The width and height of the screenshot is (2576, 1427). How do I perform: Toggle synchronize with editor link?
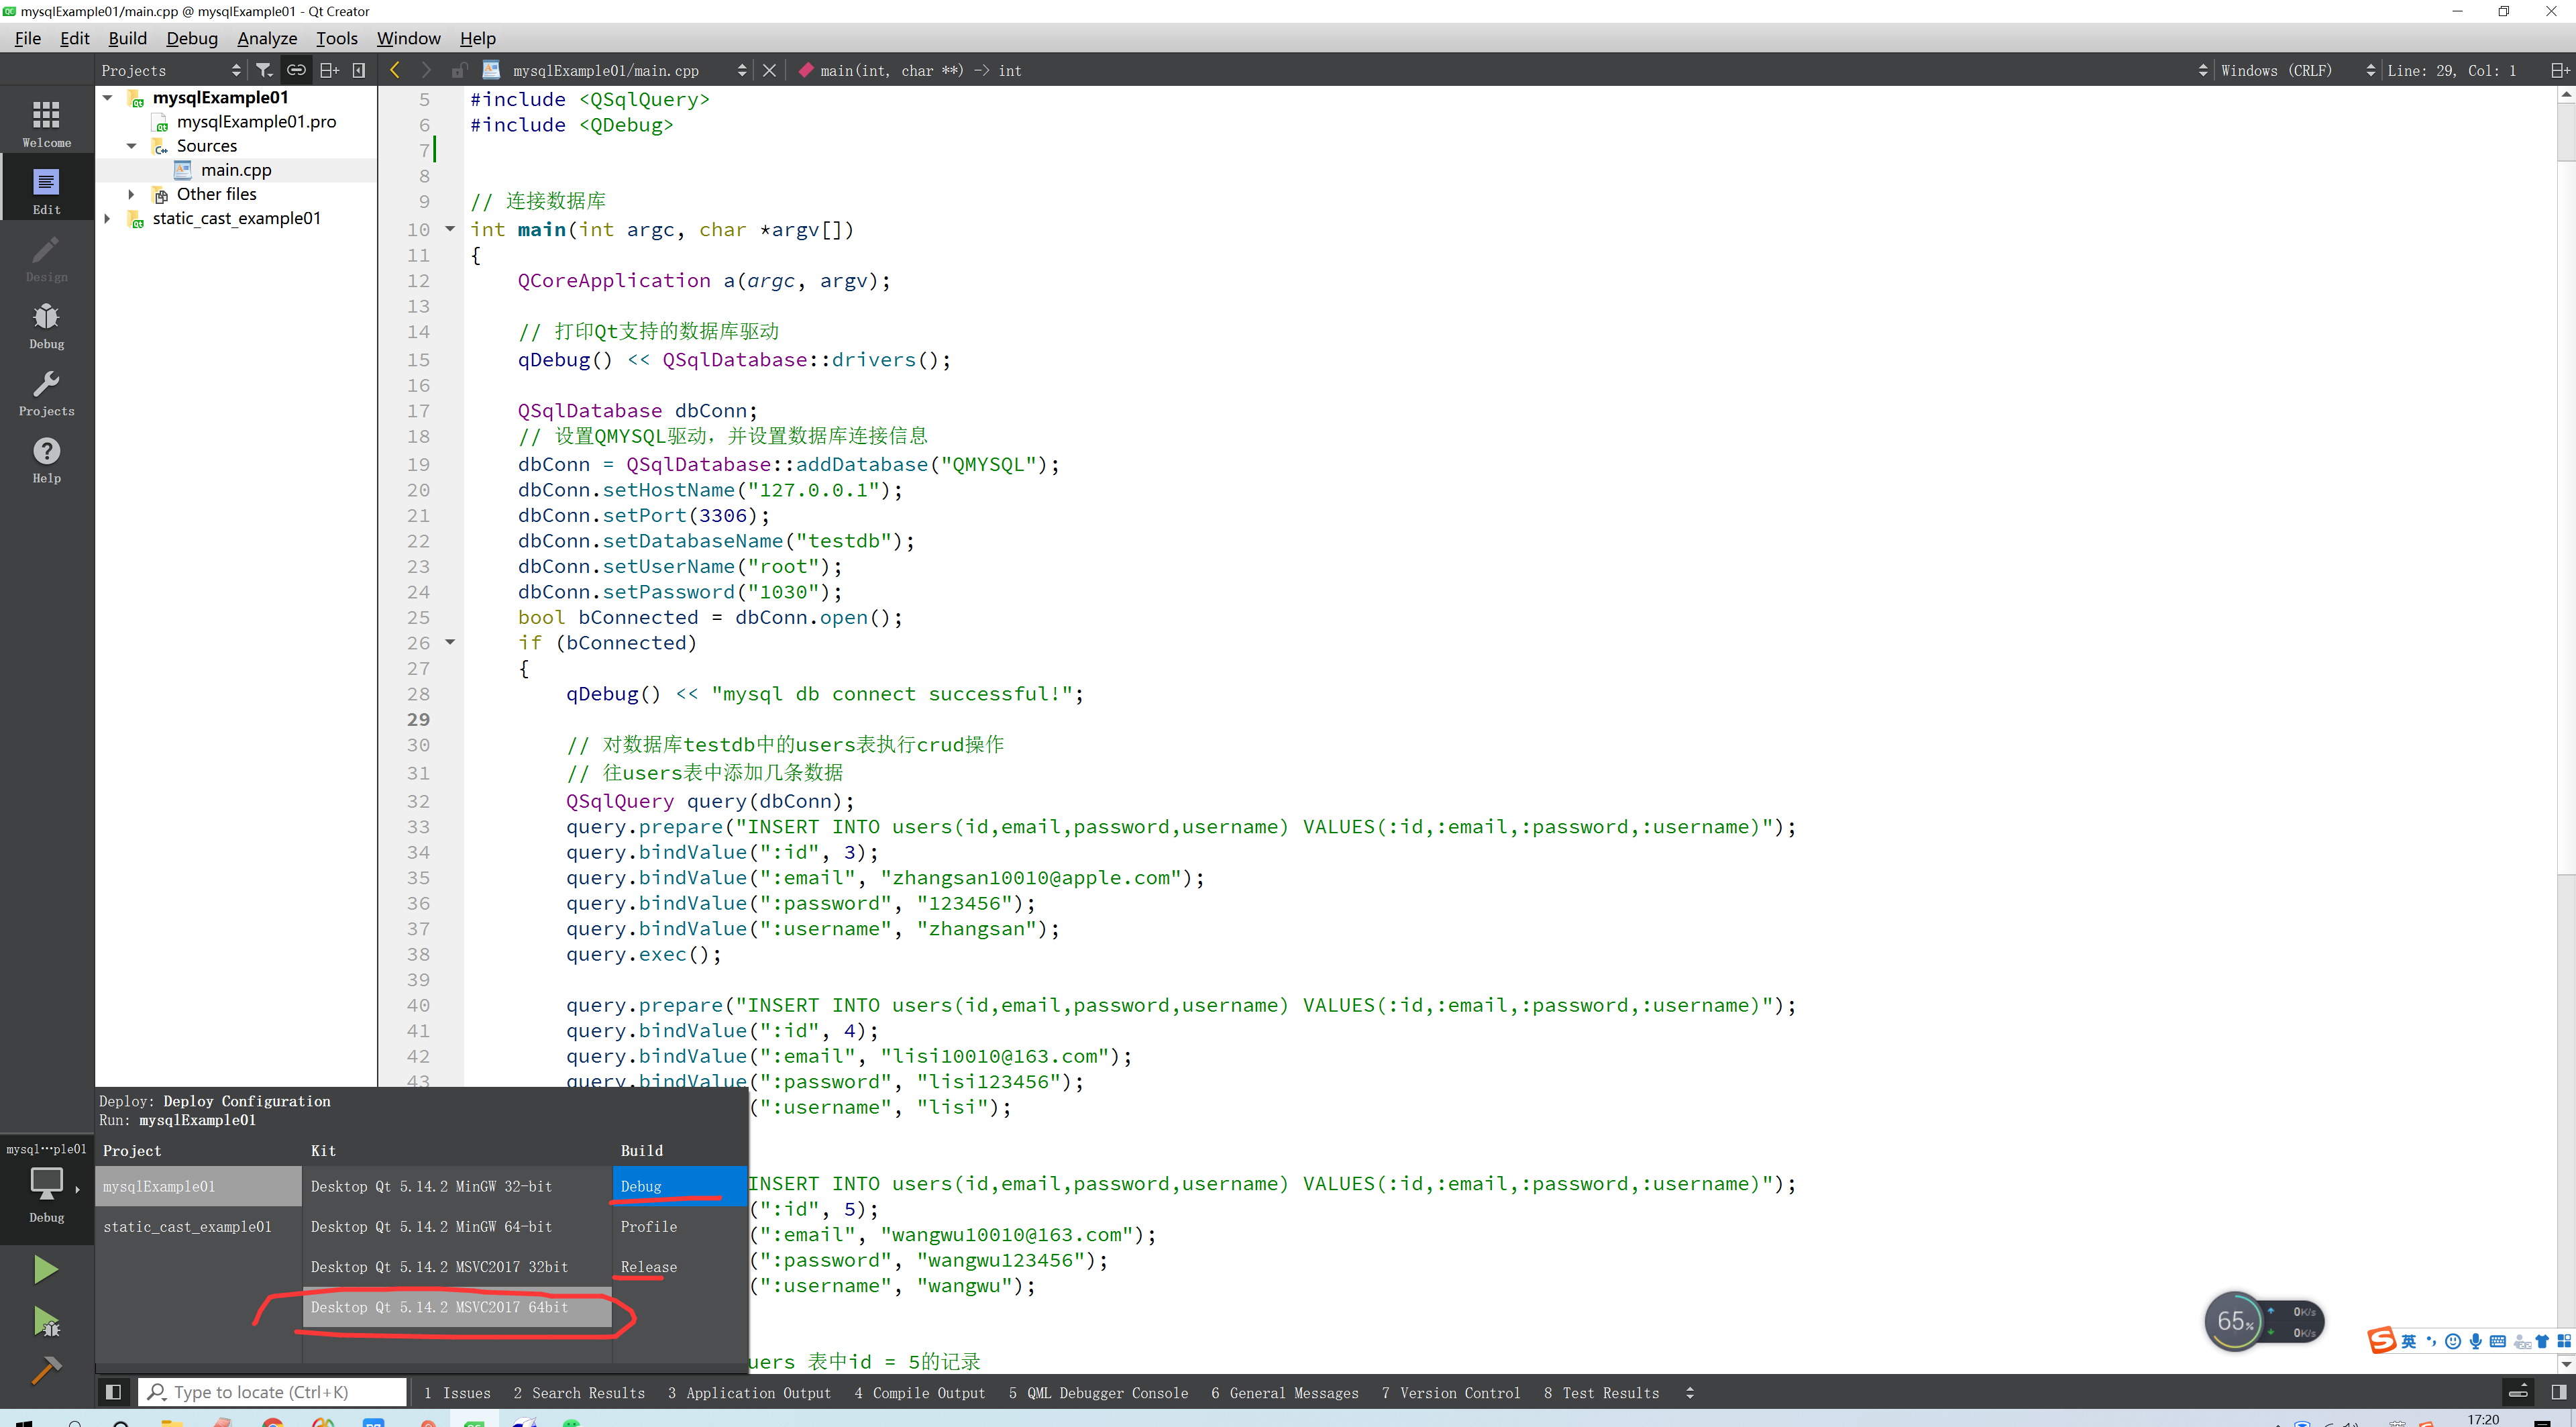point(296,70)
